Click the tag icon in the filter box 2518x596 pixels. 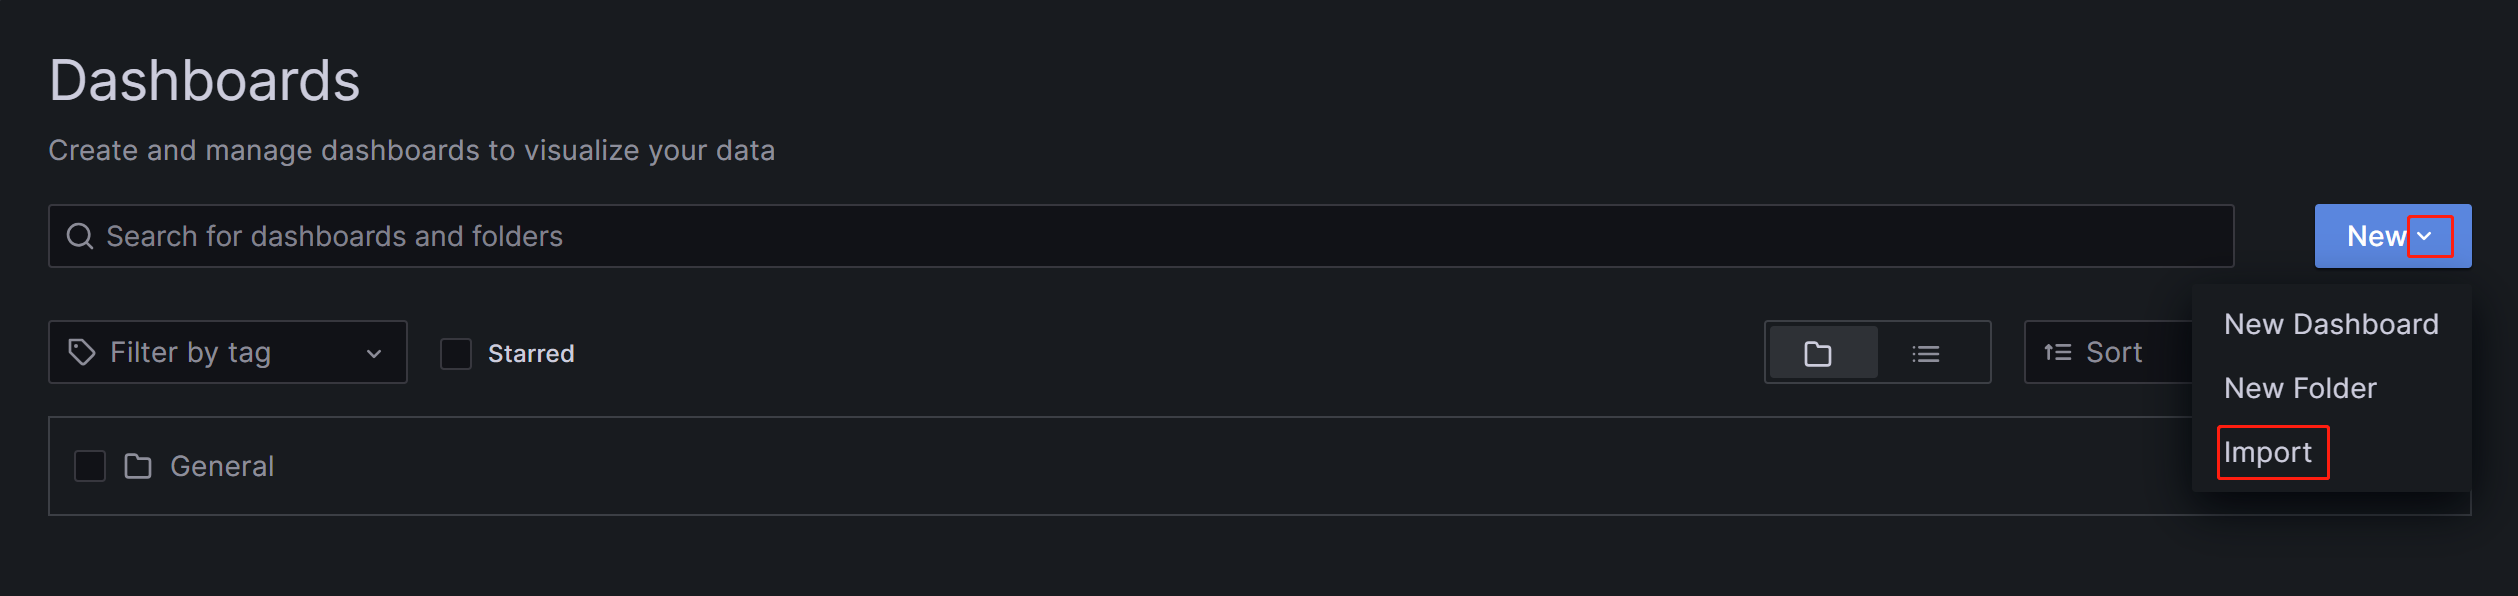(x=82, y=352)
